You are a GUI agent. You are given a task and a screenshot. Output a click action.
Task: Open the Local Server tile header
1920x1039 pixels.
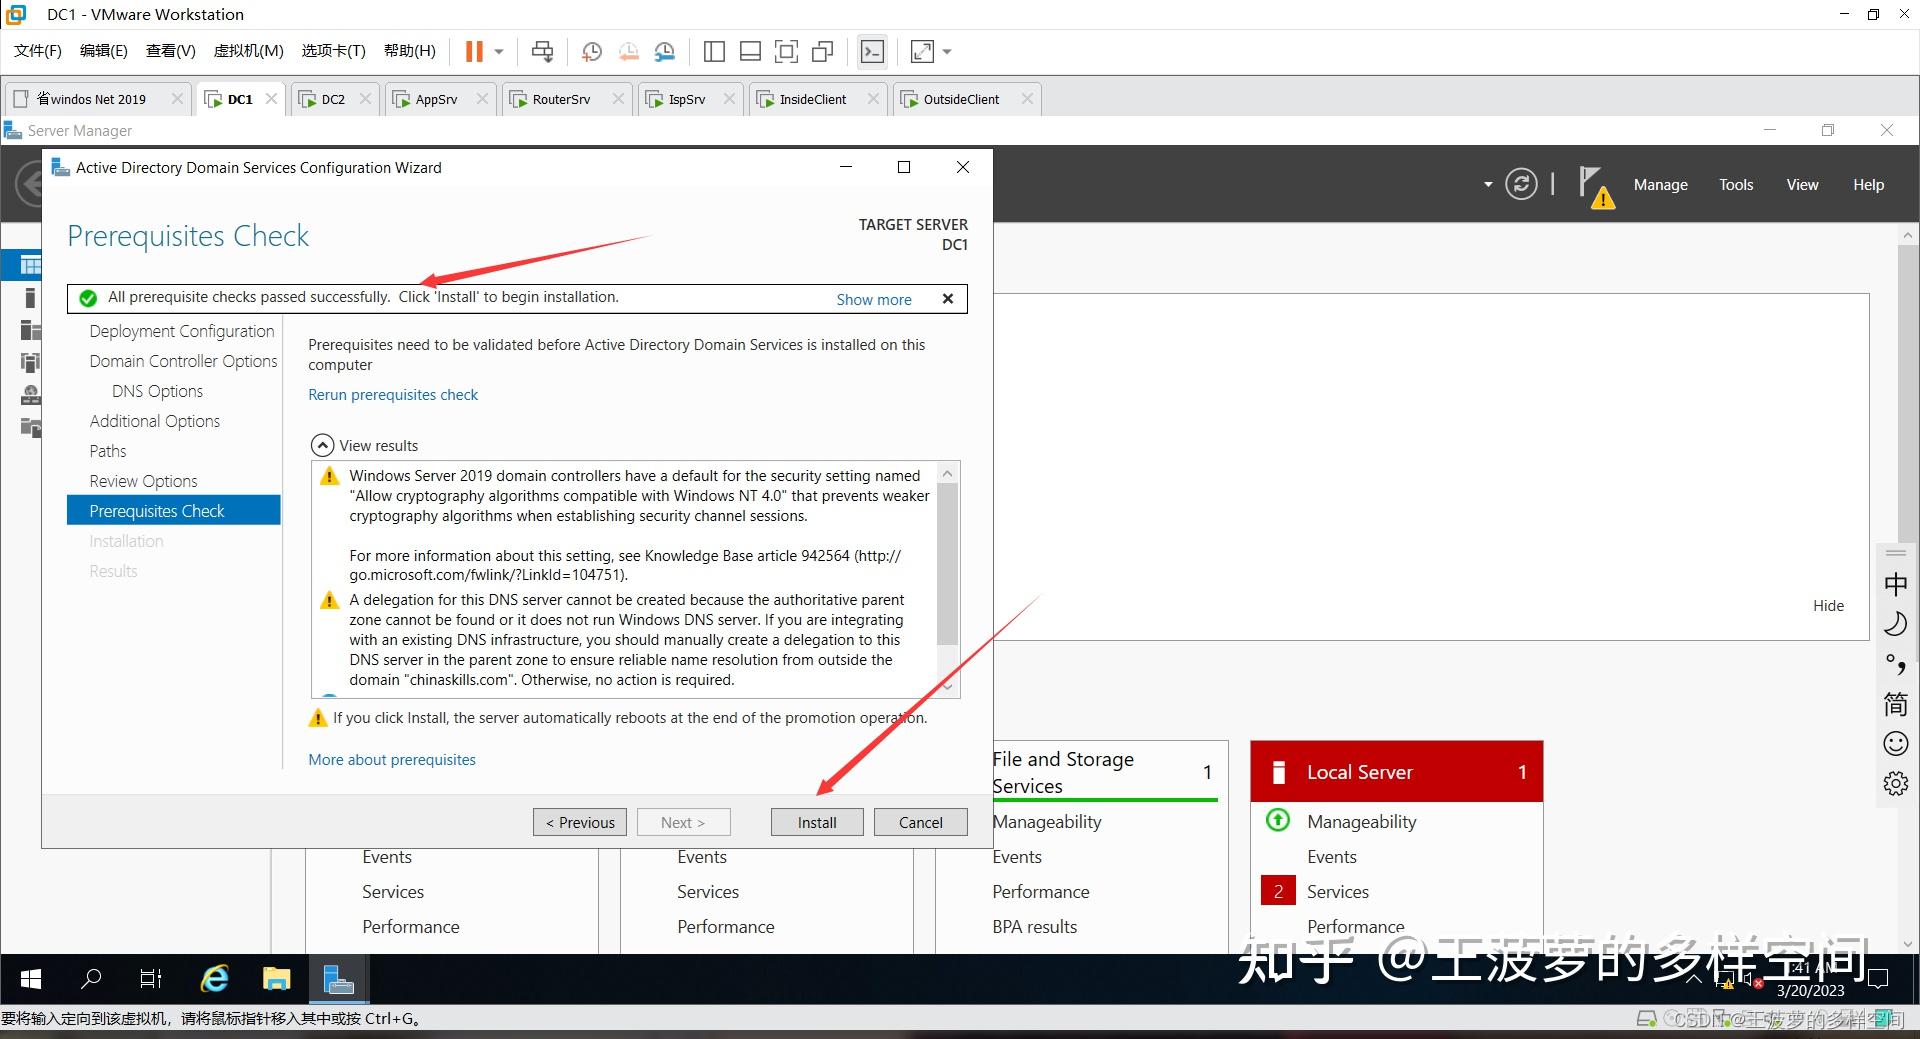[1397, 772]
